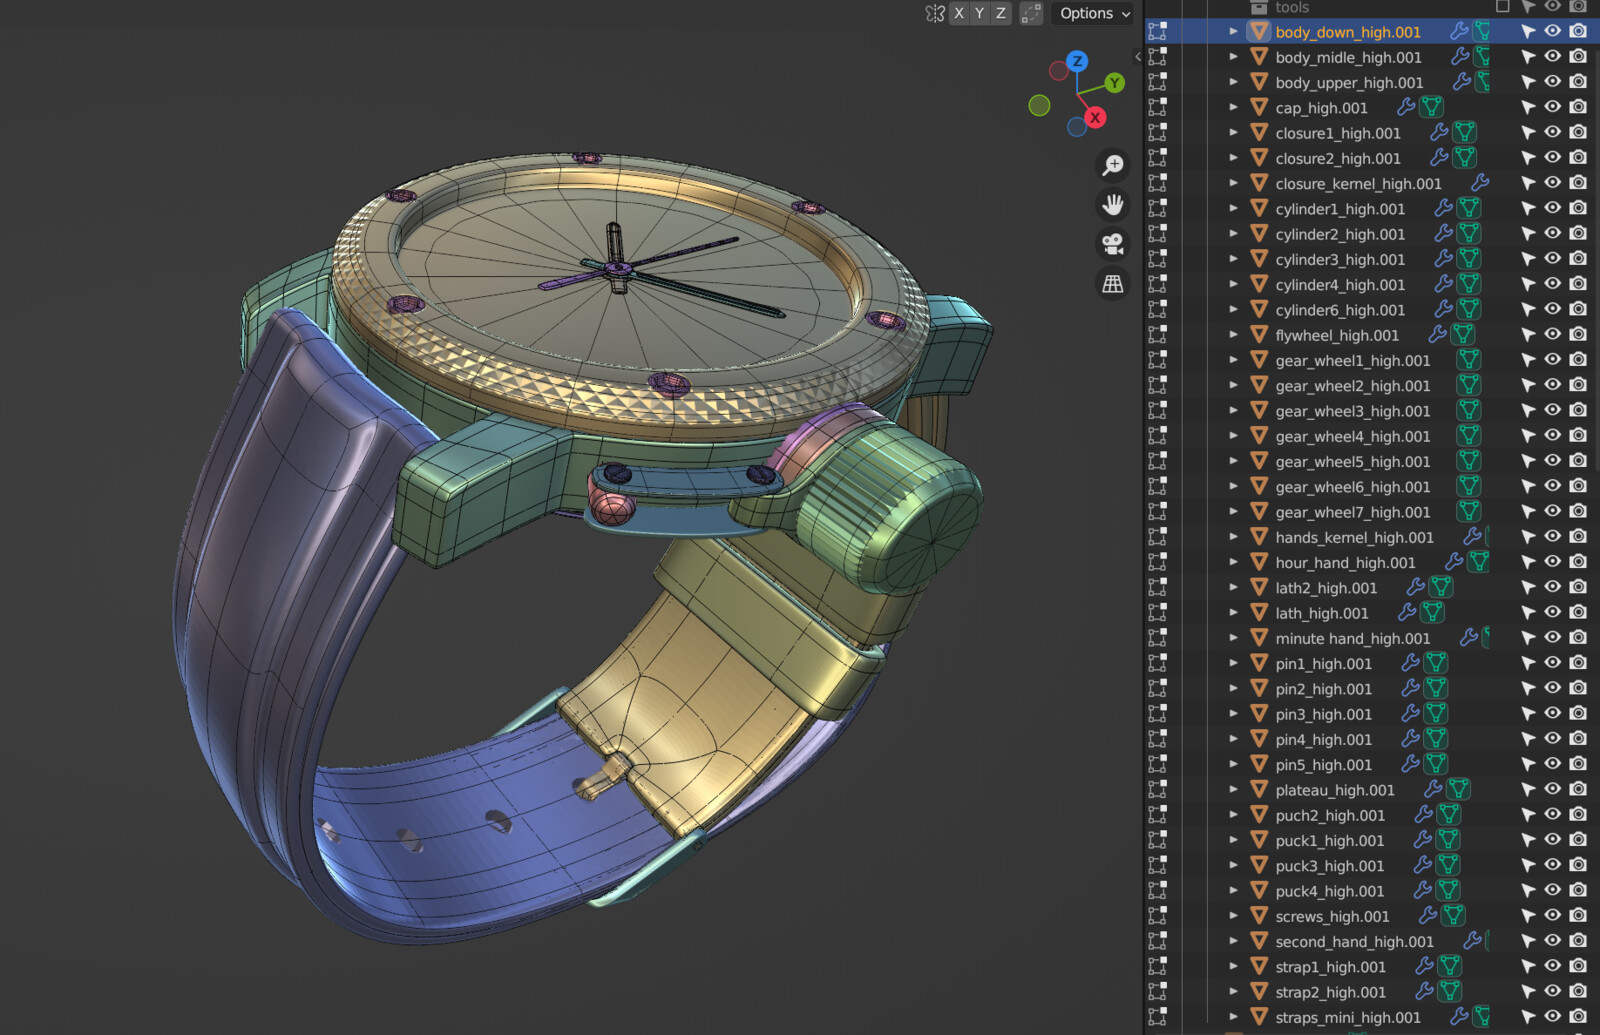The width and height of the screenshot is (1600, 1035).
Task: Click the red X axis gizmo circle
Action: coord(1095,118)
